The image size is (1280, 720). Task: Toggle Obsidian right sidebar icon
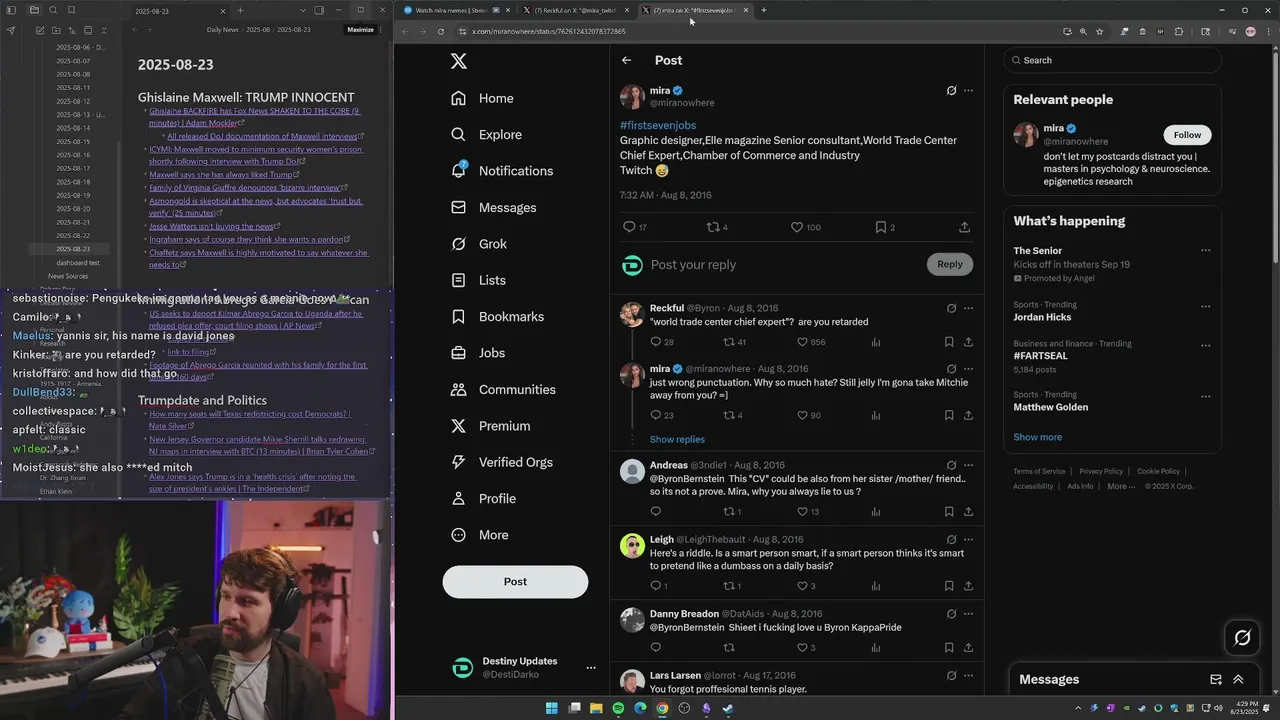point(319,10)
